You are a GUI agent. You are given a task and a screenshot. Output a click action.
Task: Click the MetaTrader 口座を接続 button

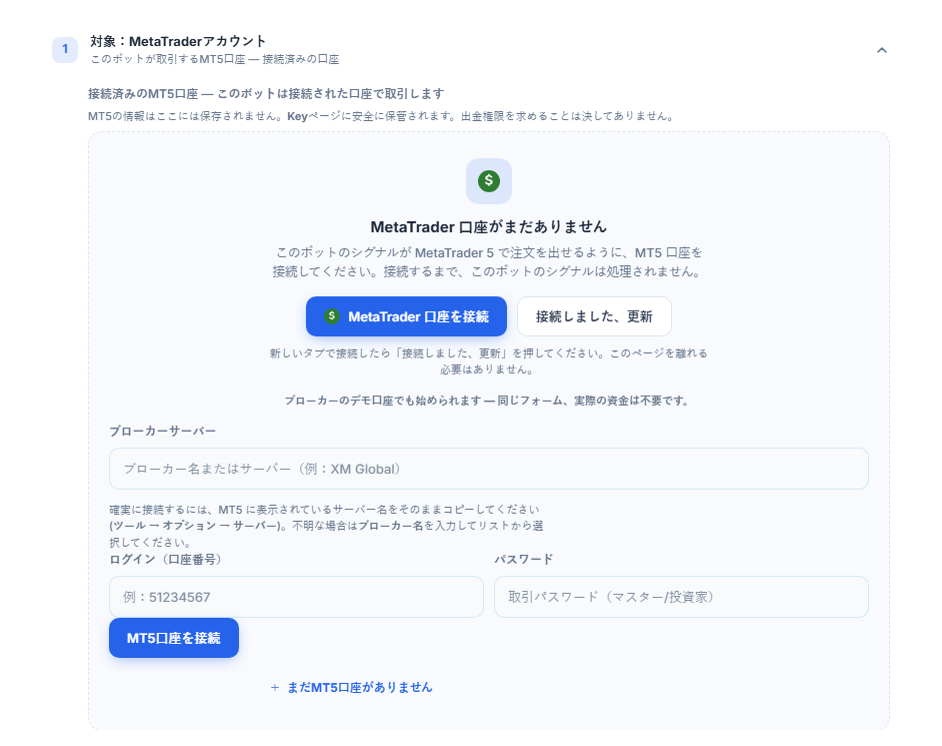[x=406, y=316]
